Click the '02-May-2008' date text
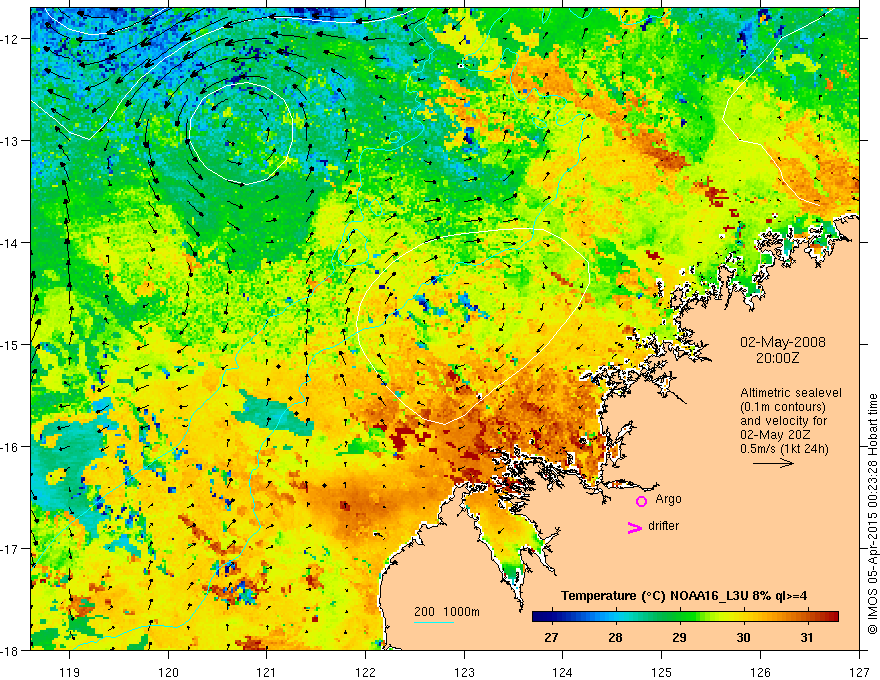880x680 pixels. coord(783,342)
